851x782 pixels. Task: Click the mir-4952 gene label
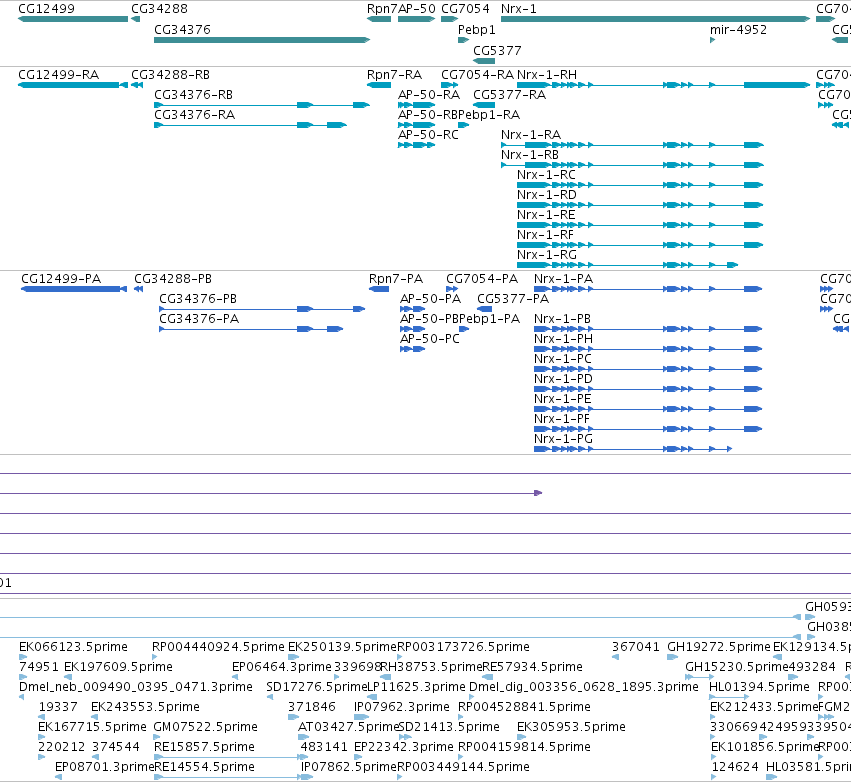point(738,30)
